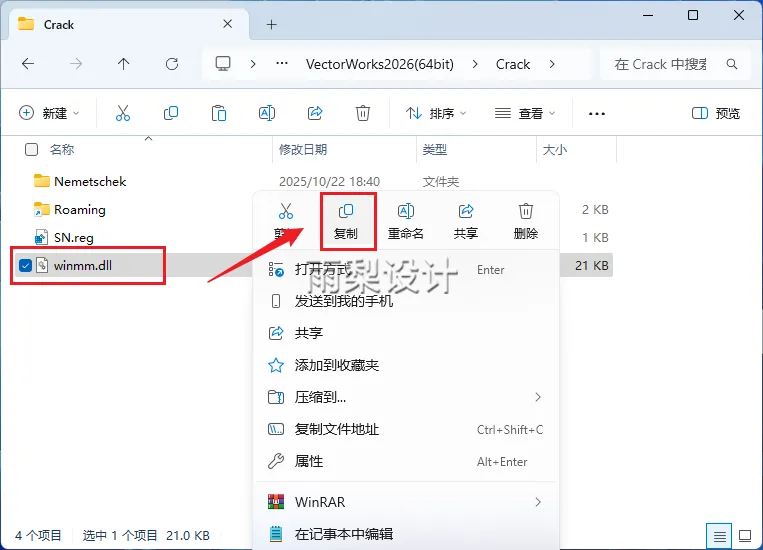Open a new tab with plus button

272,24
